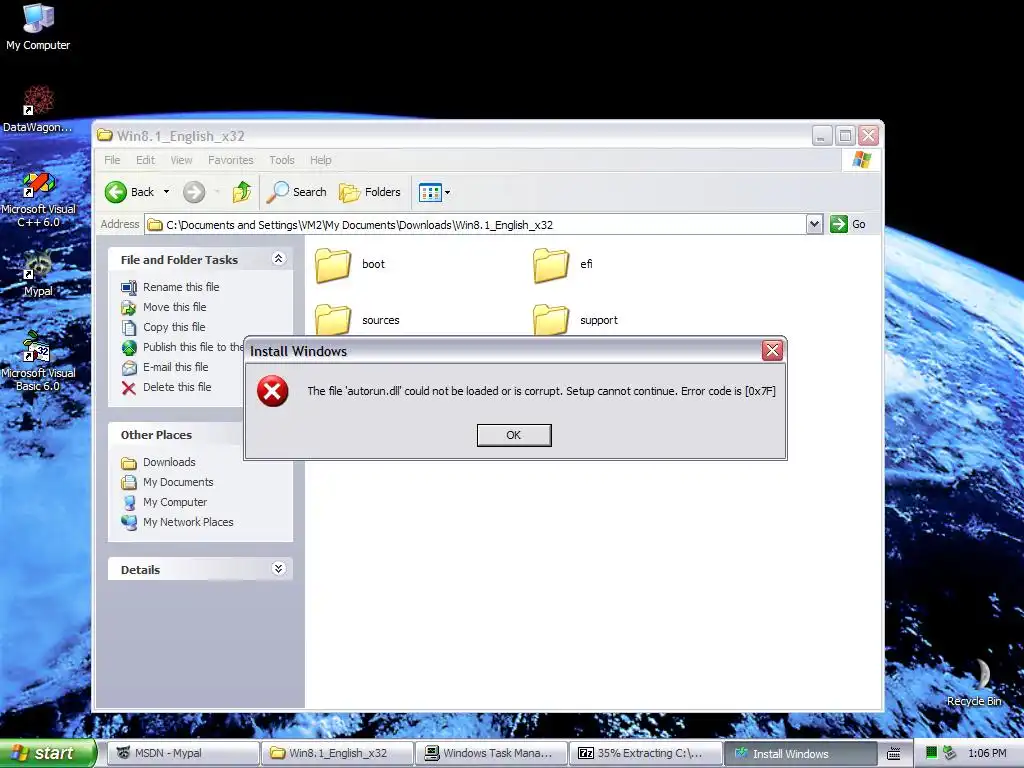Open the Recycle Bin icon
This screenshot has width=1024, height=768.
click(974, 682)
